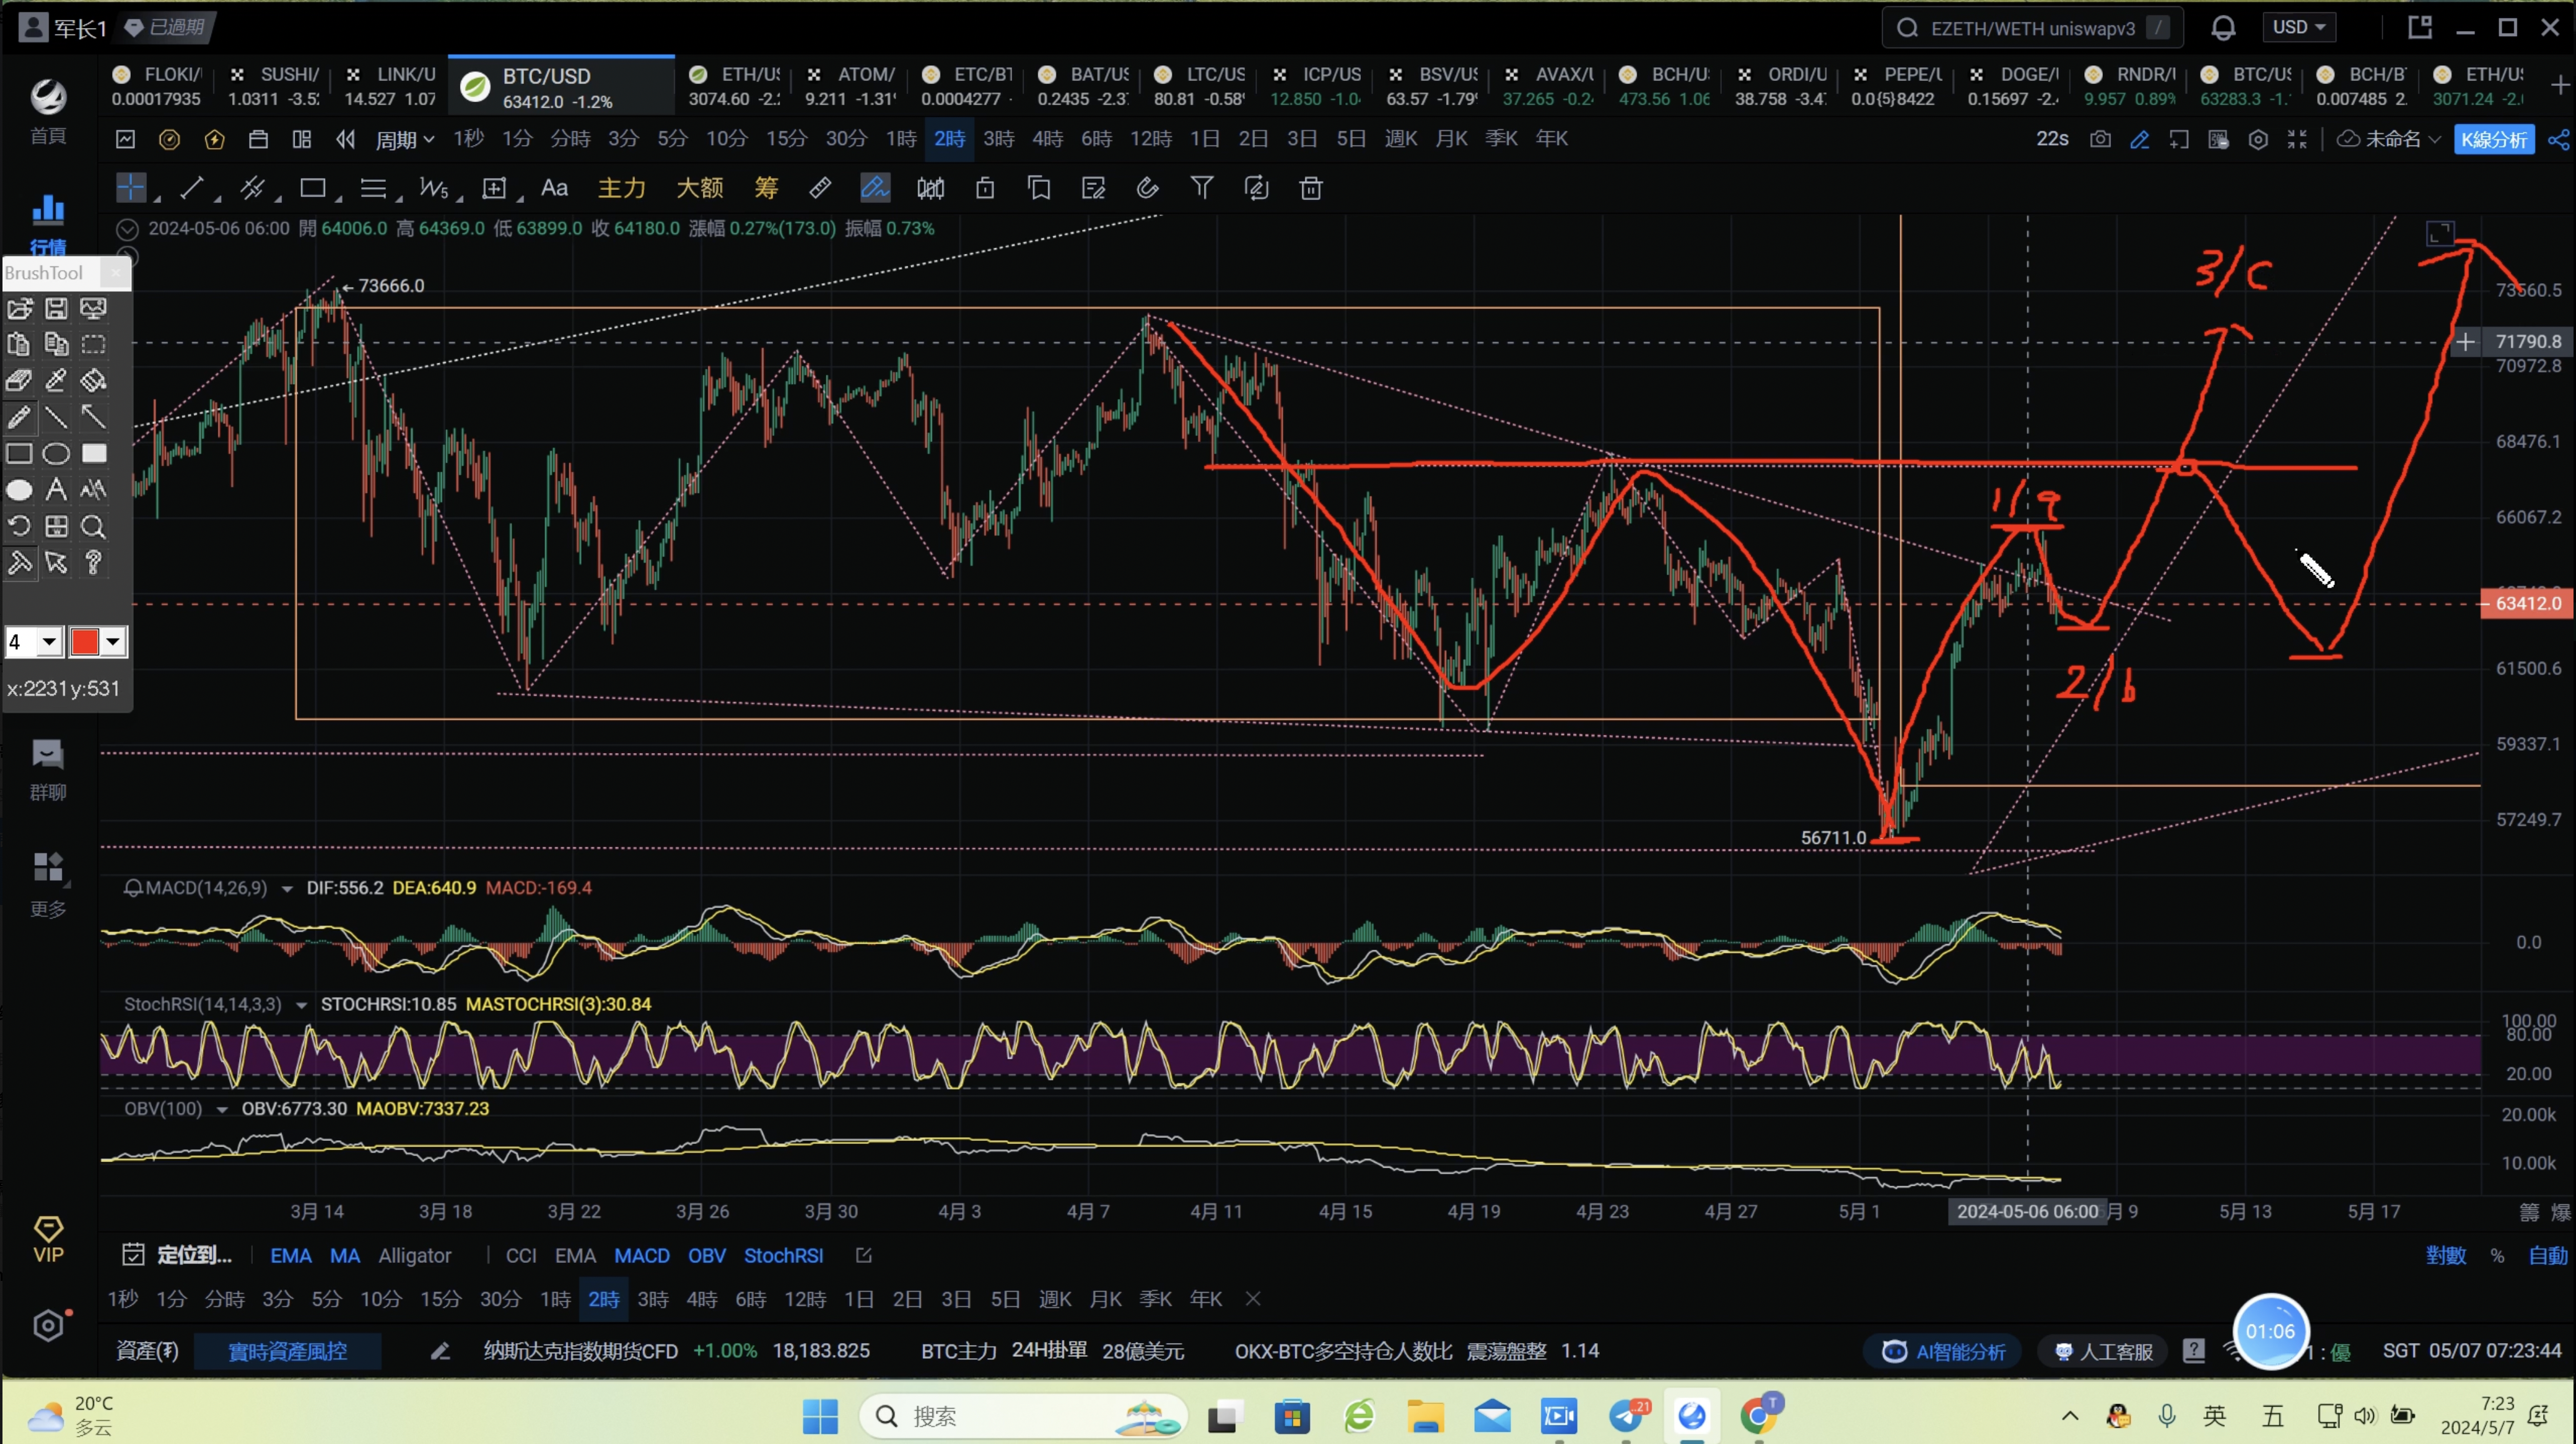Screen dimensions: 2576x1444
Task: Collapse the OHLC info line chevron
Action: (x=127, y=229)
